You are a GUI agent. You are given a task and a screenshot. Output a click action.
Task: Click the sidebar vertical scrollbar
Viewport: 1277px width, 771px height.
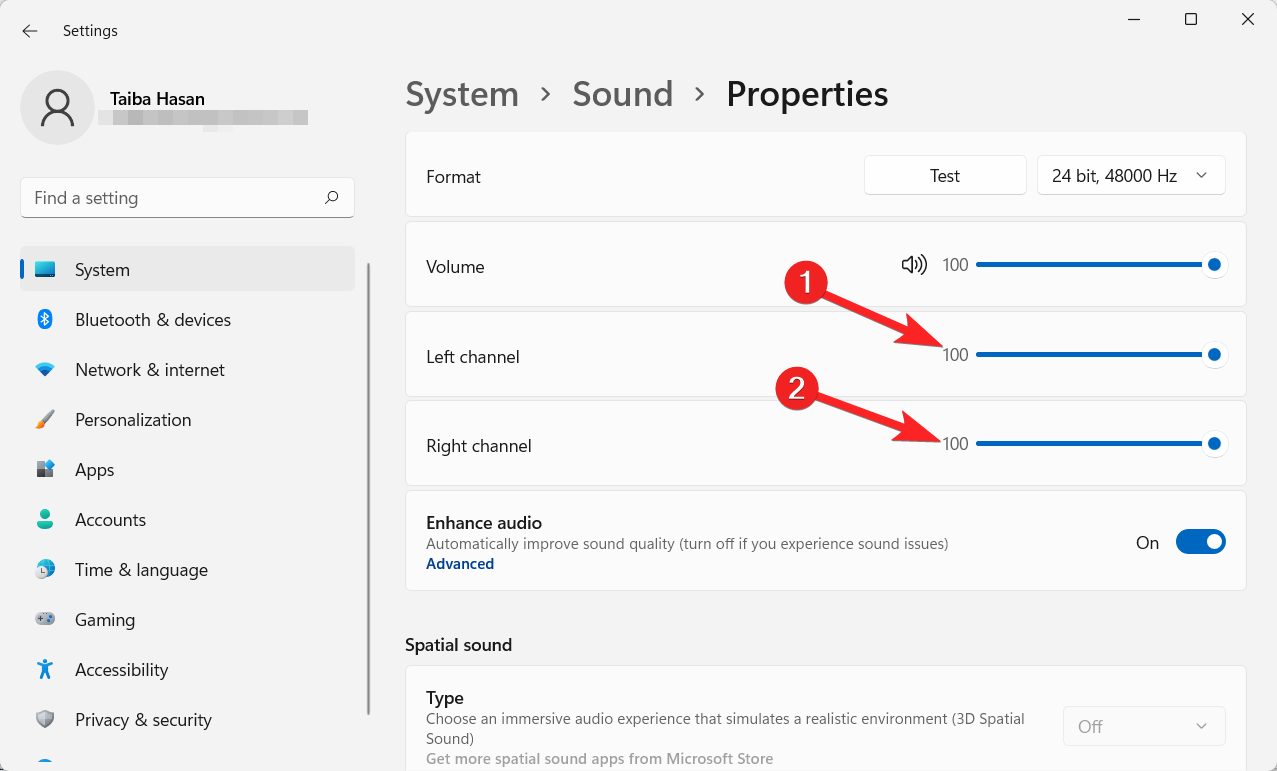(369, 488)
